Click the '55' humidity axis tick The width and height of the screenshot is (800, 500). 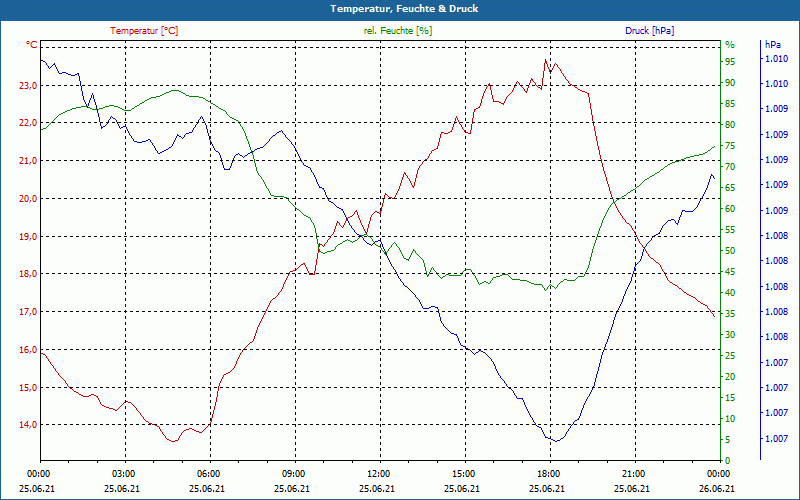point(730,230)
